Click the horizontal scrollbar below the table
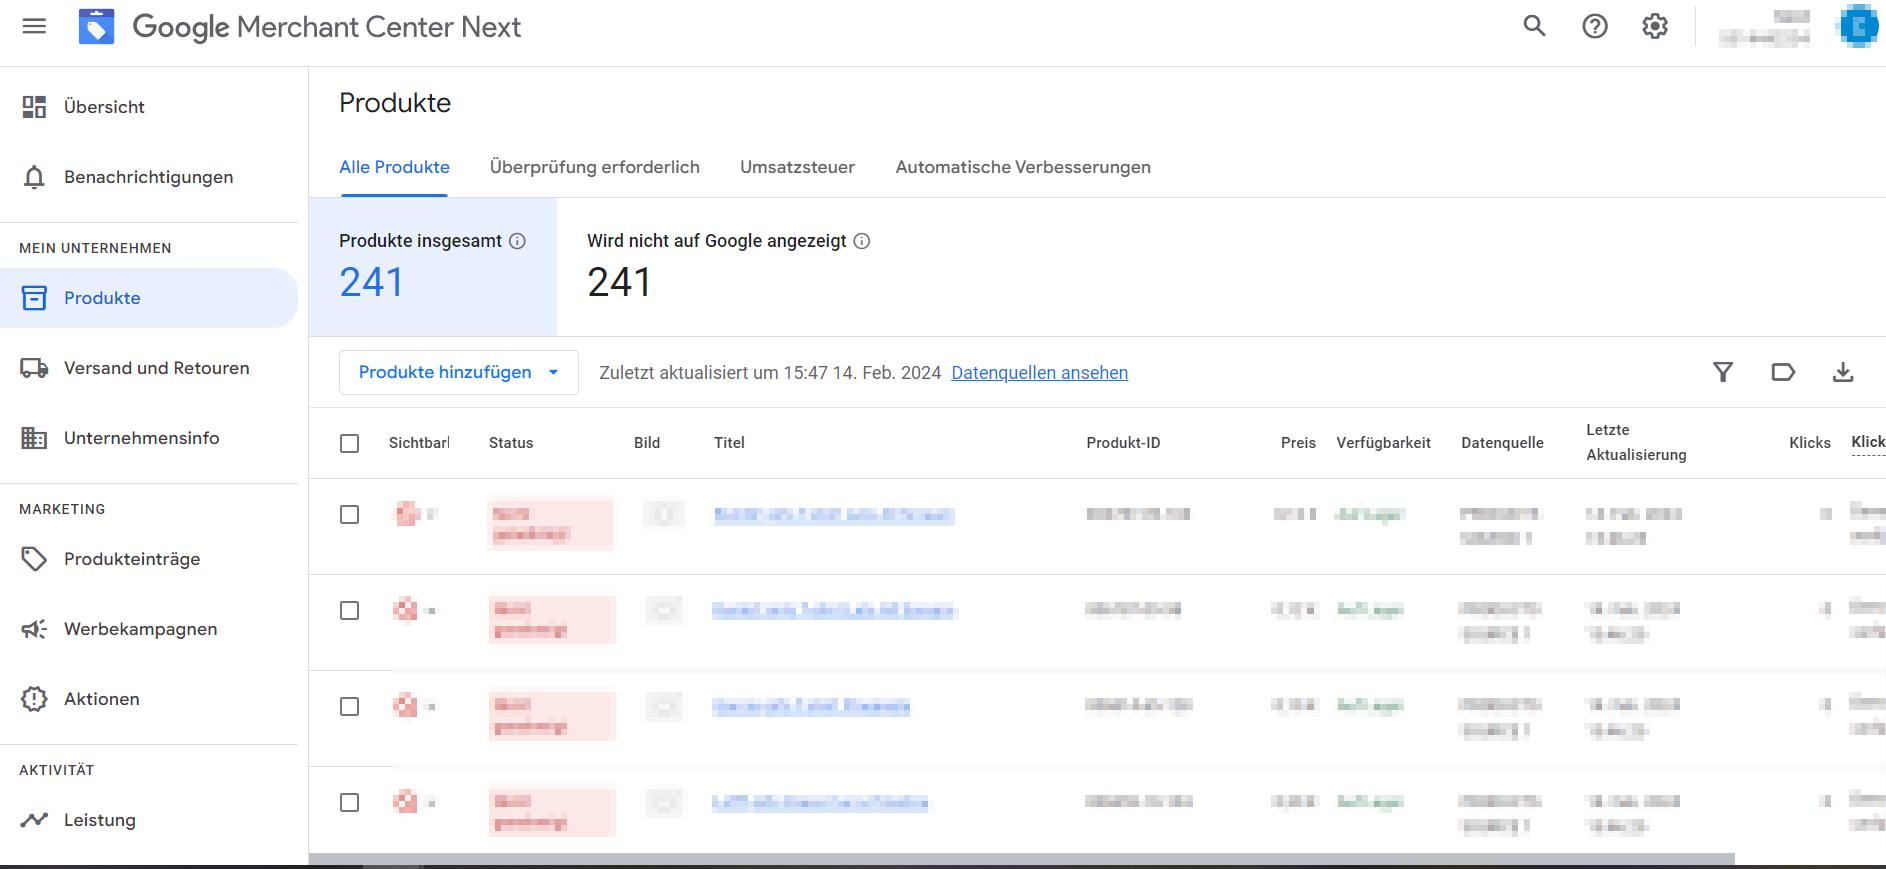The image size is (1886, 869). (1020, 859)
